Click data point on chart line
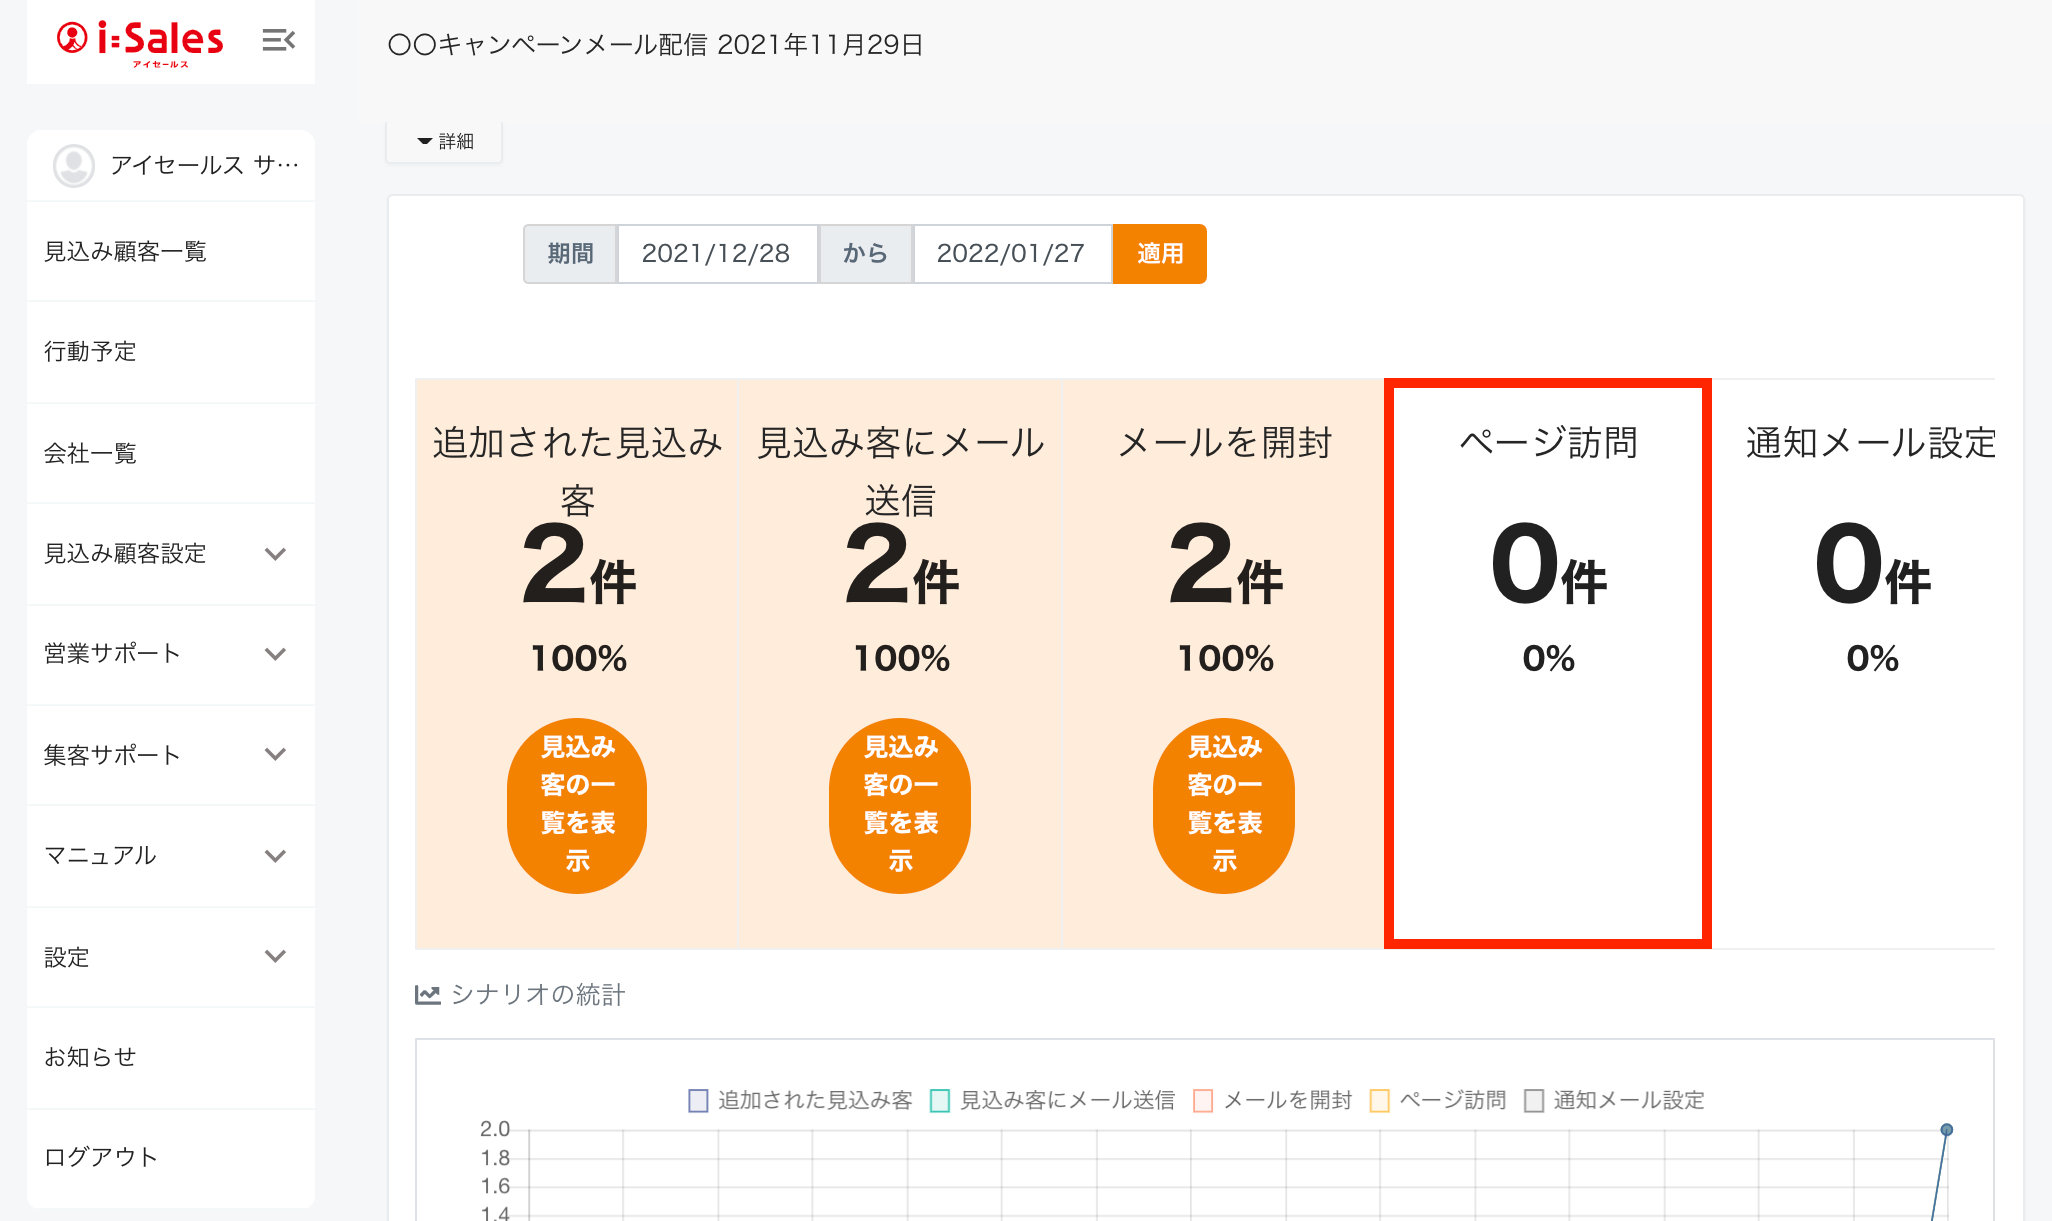This screenshot has width=2052, height=1221. [x=1946, y=1130]
